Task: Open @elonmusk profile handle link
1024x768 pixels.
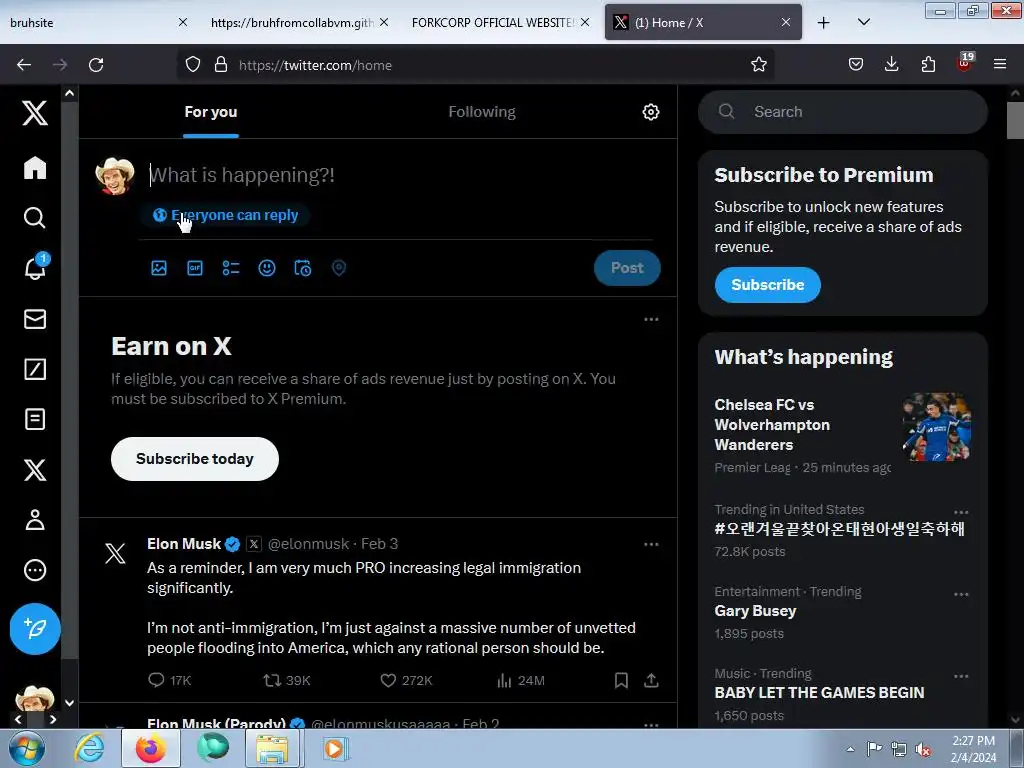Action: pyautogui.click(x=308, y=544)
